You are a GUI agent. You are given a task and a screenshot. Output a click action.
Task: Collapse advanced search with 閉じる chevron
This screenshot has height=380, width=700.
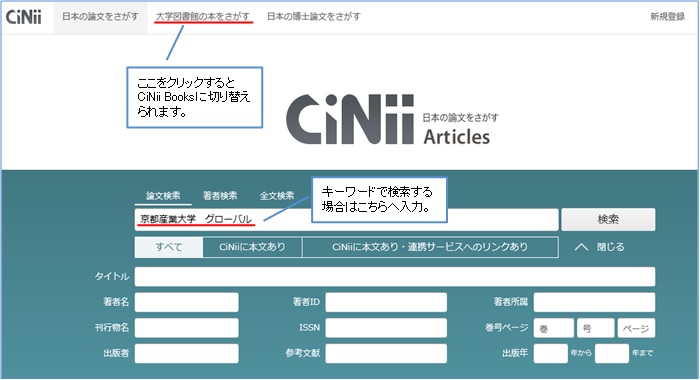click(599, 247)
